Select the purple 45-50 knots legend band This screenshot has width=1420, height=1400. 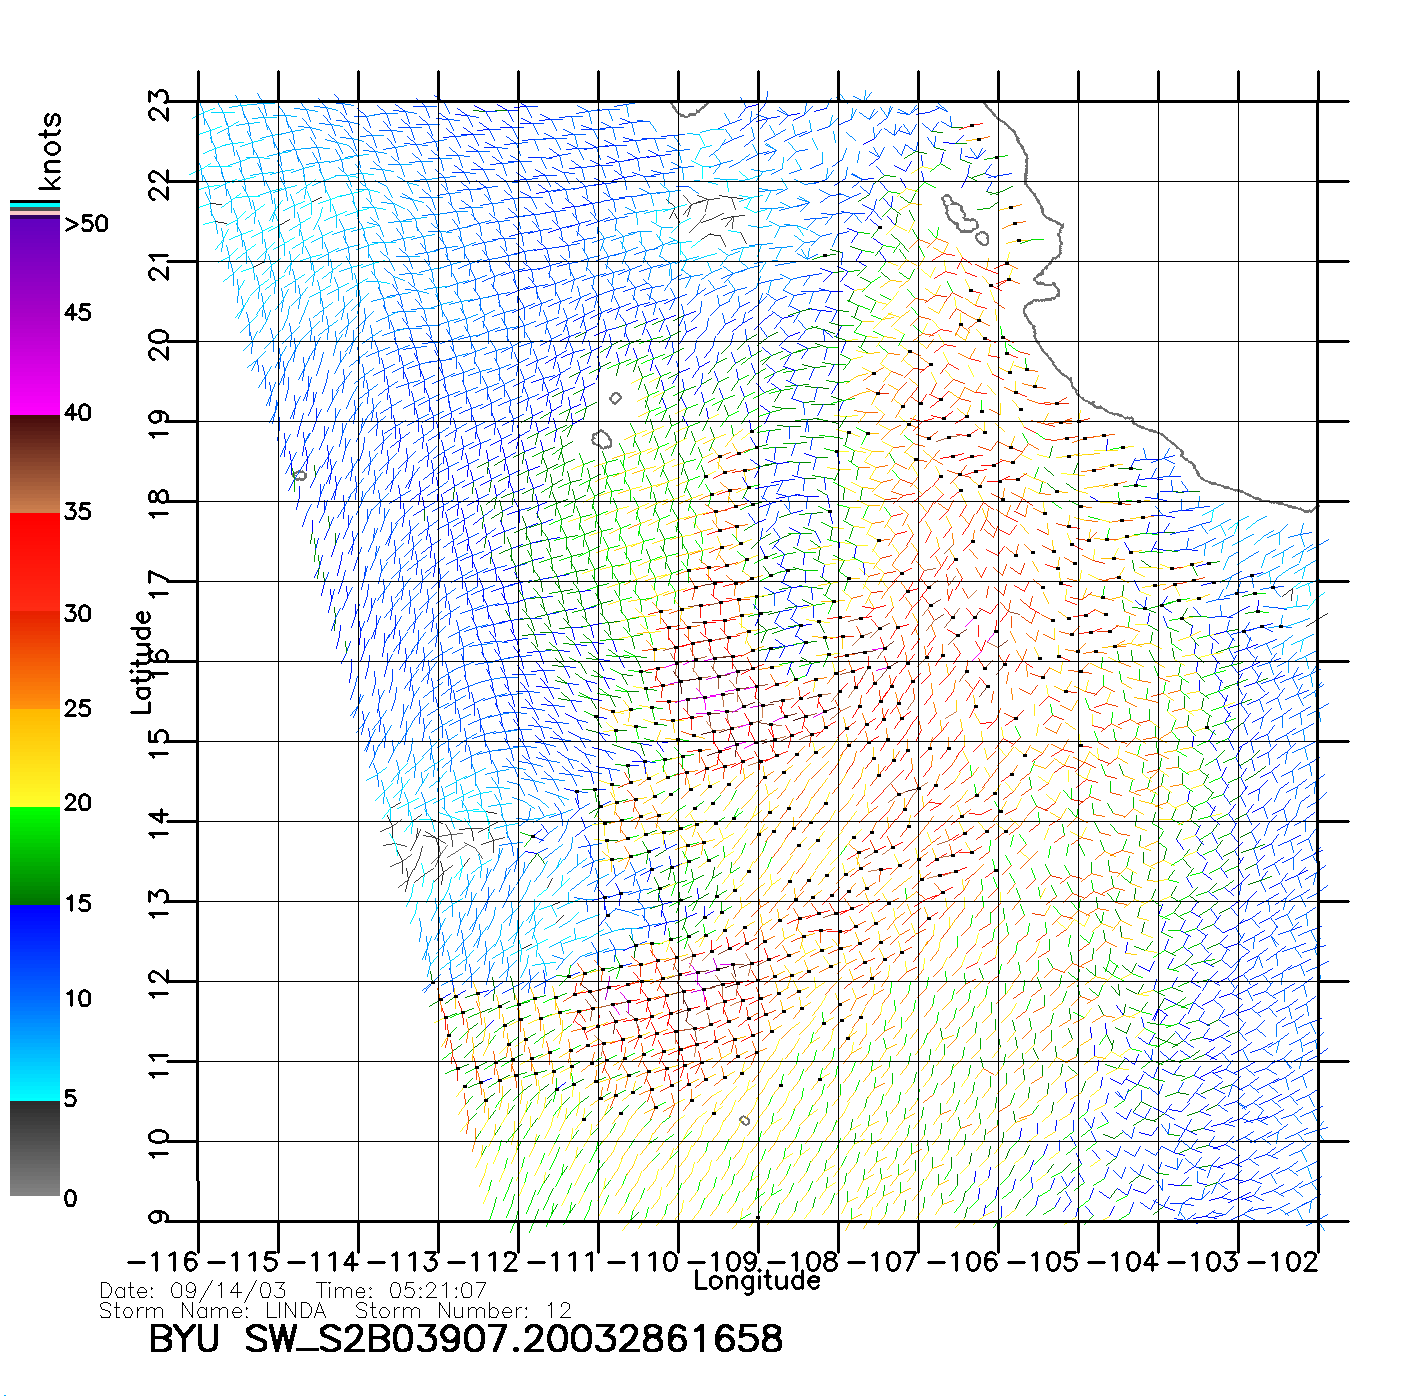[35, 265]
